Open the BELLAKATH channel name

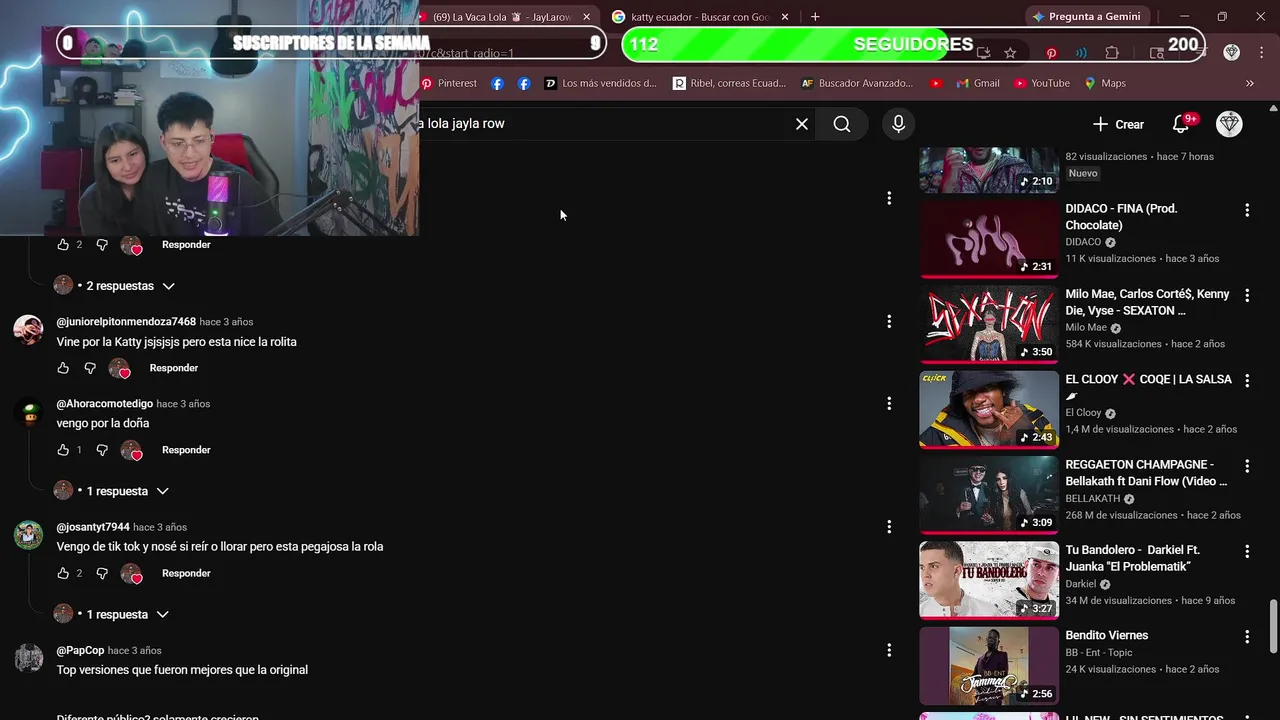click(x=1092, y=499)
